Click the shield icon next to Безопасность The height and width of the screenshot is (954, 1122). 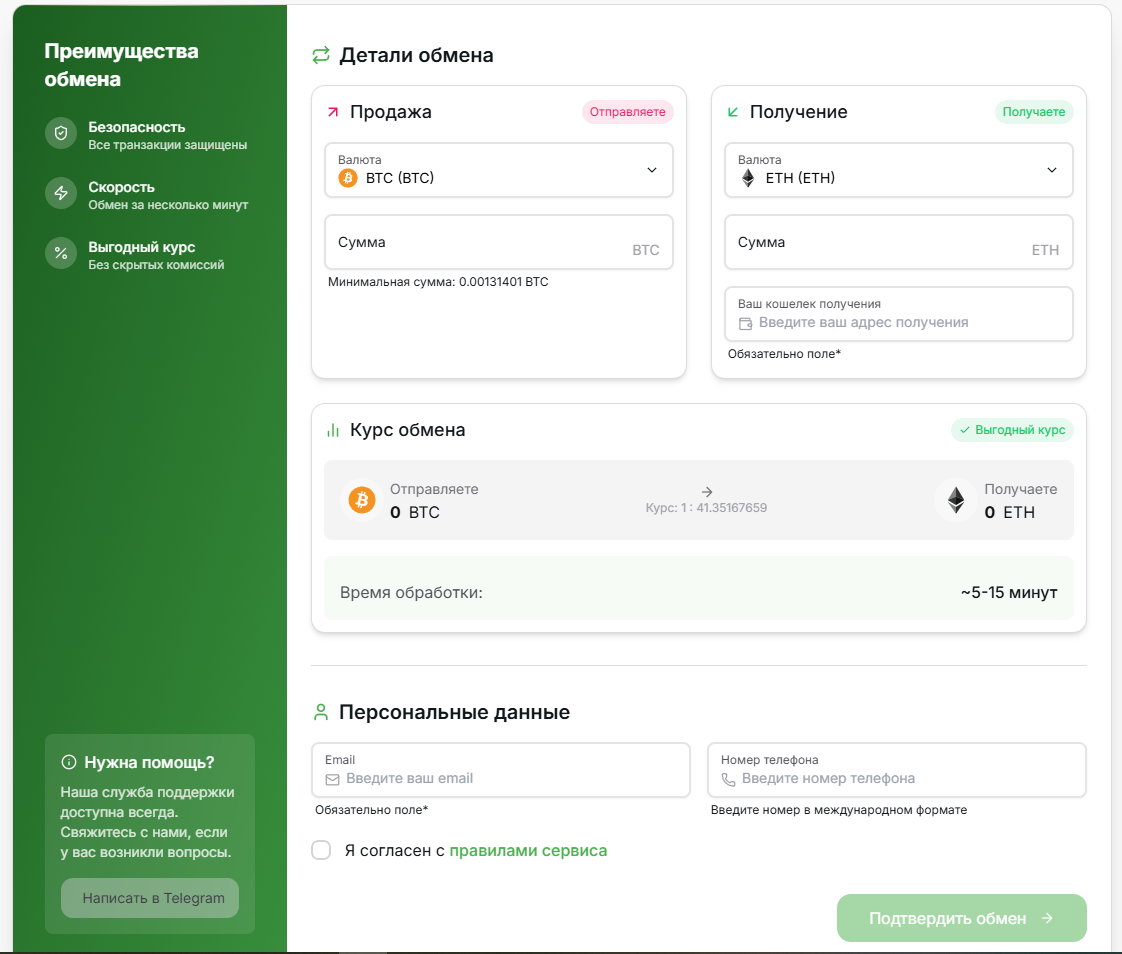pyautogui.click(x=61, y=134)
